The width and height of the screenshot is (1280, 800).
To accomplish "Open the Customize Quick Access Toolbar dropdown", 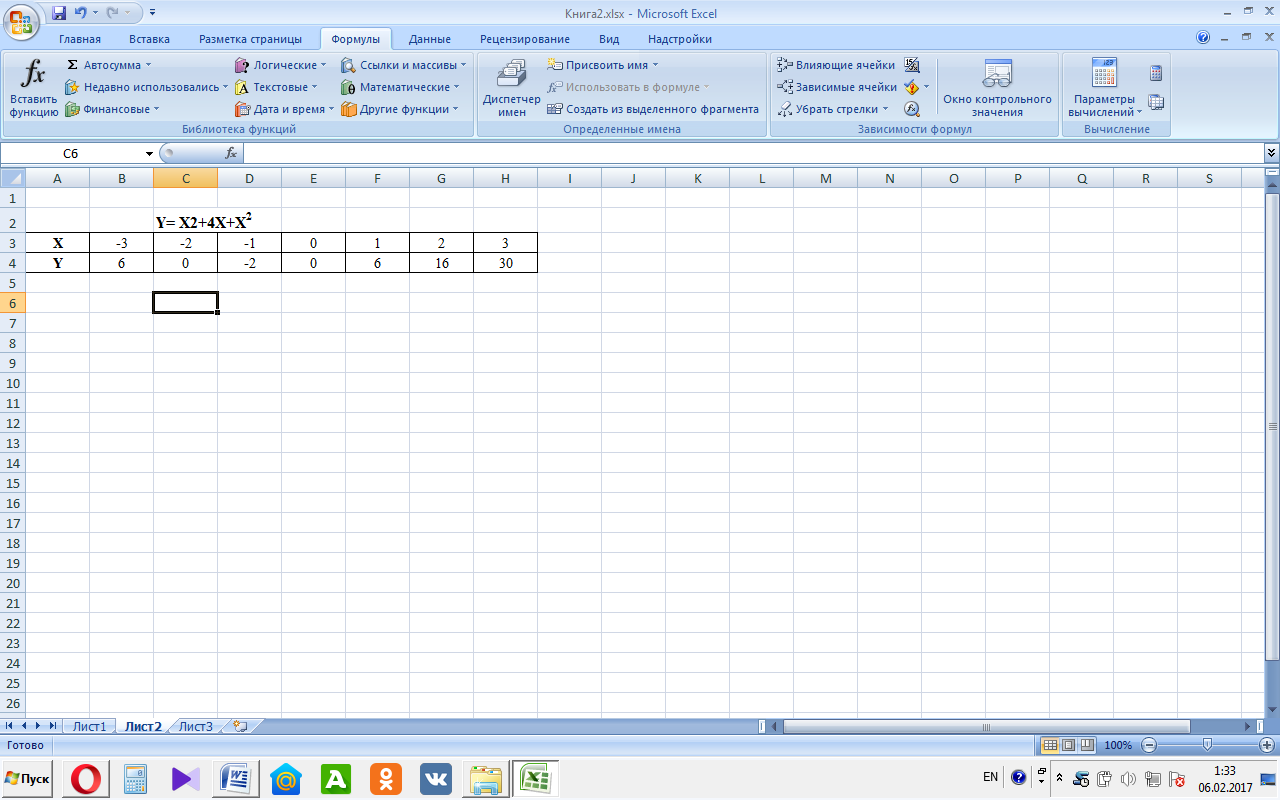I will 153,13.
